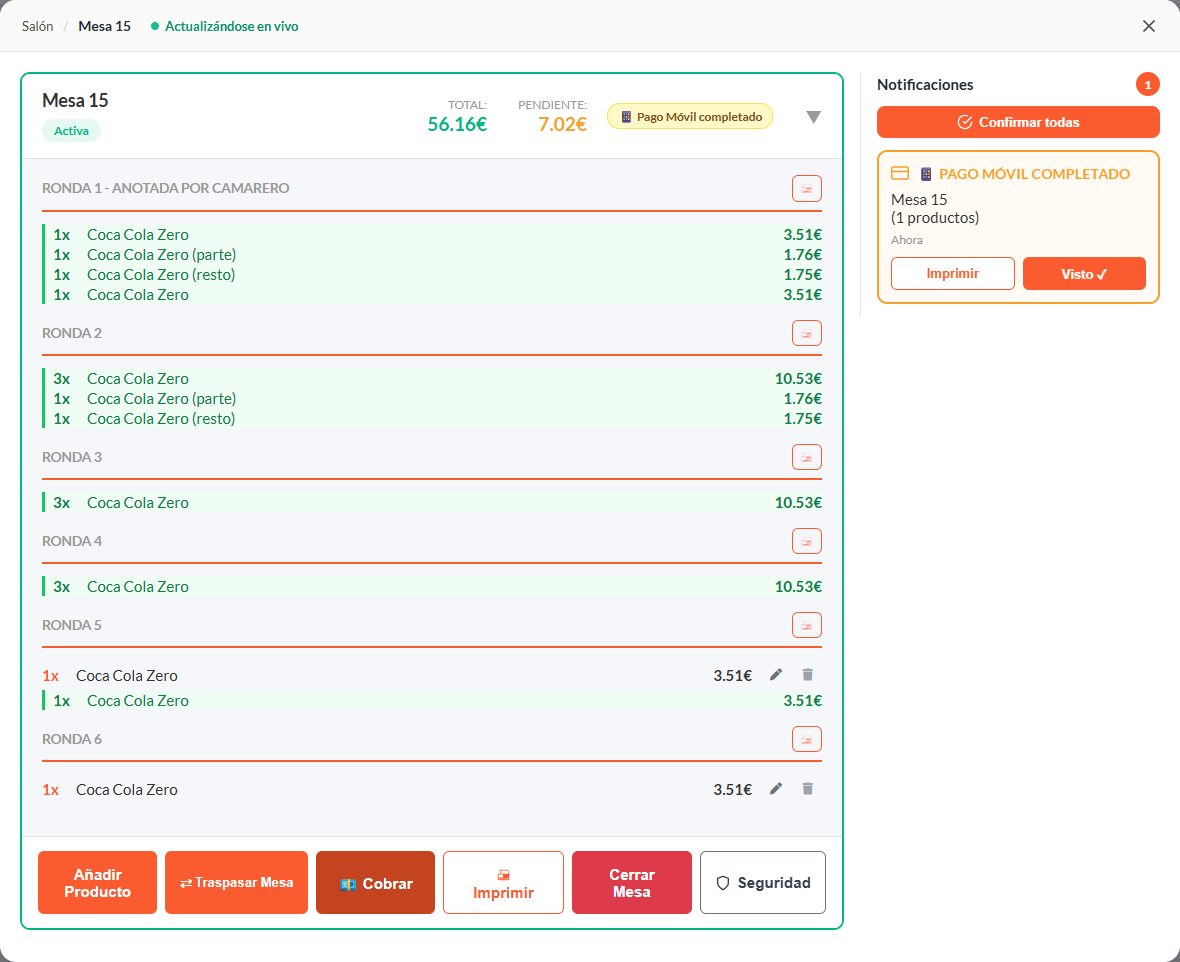Edit Coca Cola Zero in Ronda 6
1180x962 pixels.
[x=776, y=788]
